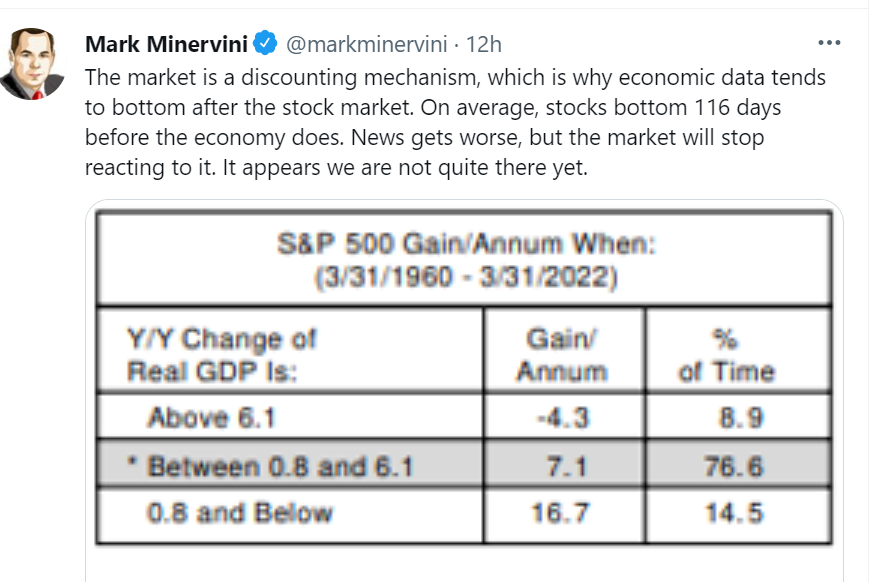
Task: Open the tweet via the 12h timestamp
Action: (x=485, y=43)
